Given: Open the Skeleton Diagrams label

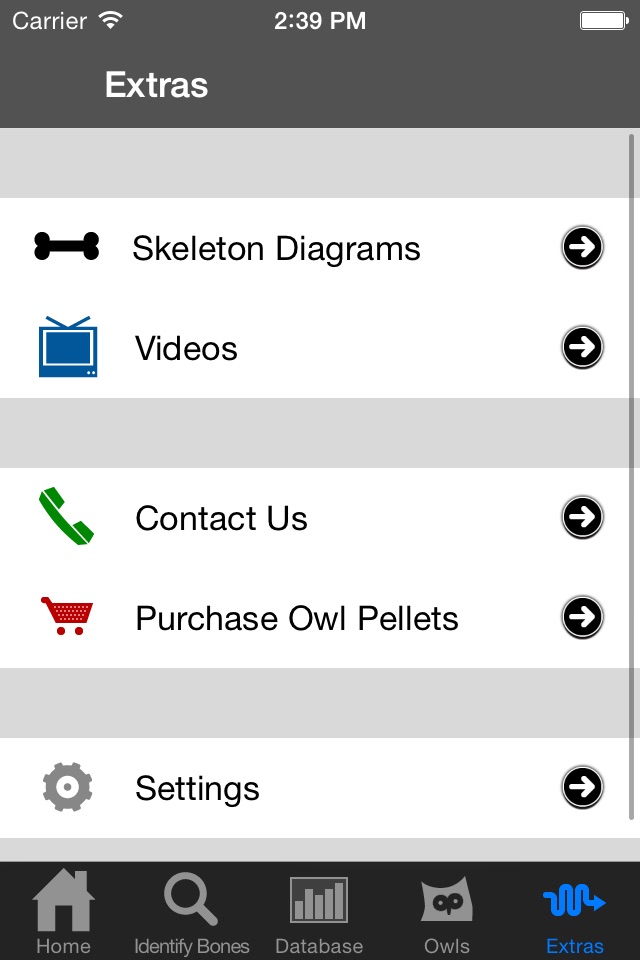Looking at the screenshot, I should 276,248.
